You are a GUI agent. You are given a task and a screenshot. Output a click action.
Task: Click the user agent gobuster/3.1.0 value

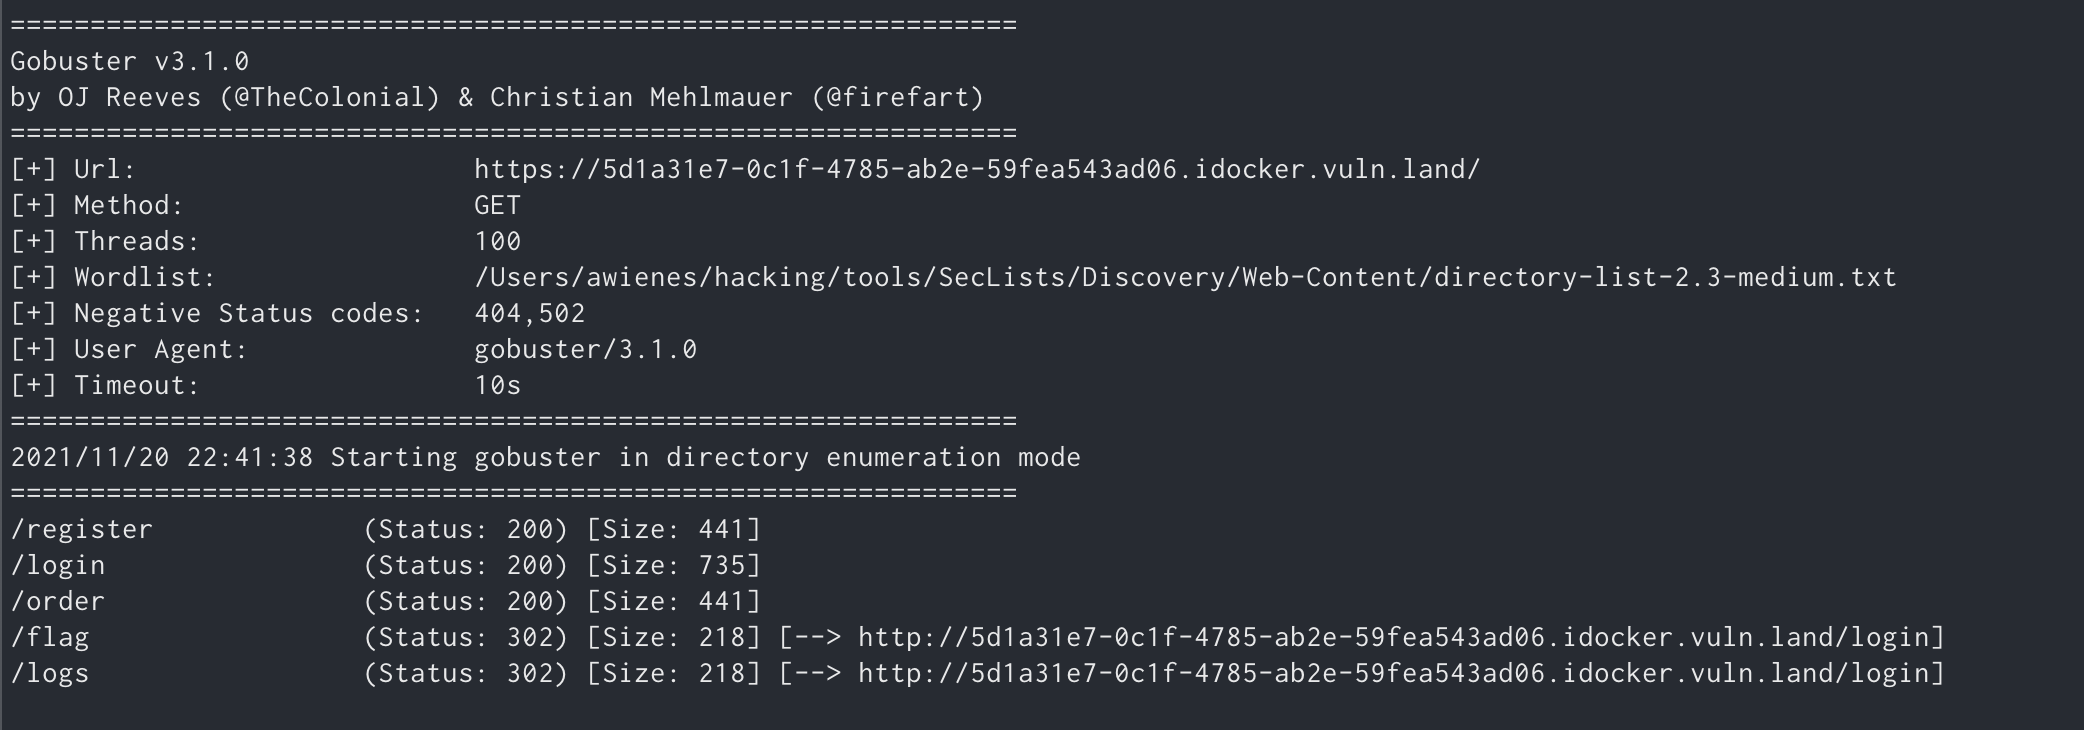585,349
